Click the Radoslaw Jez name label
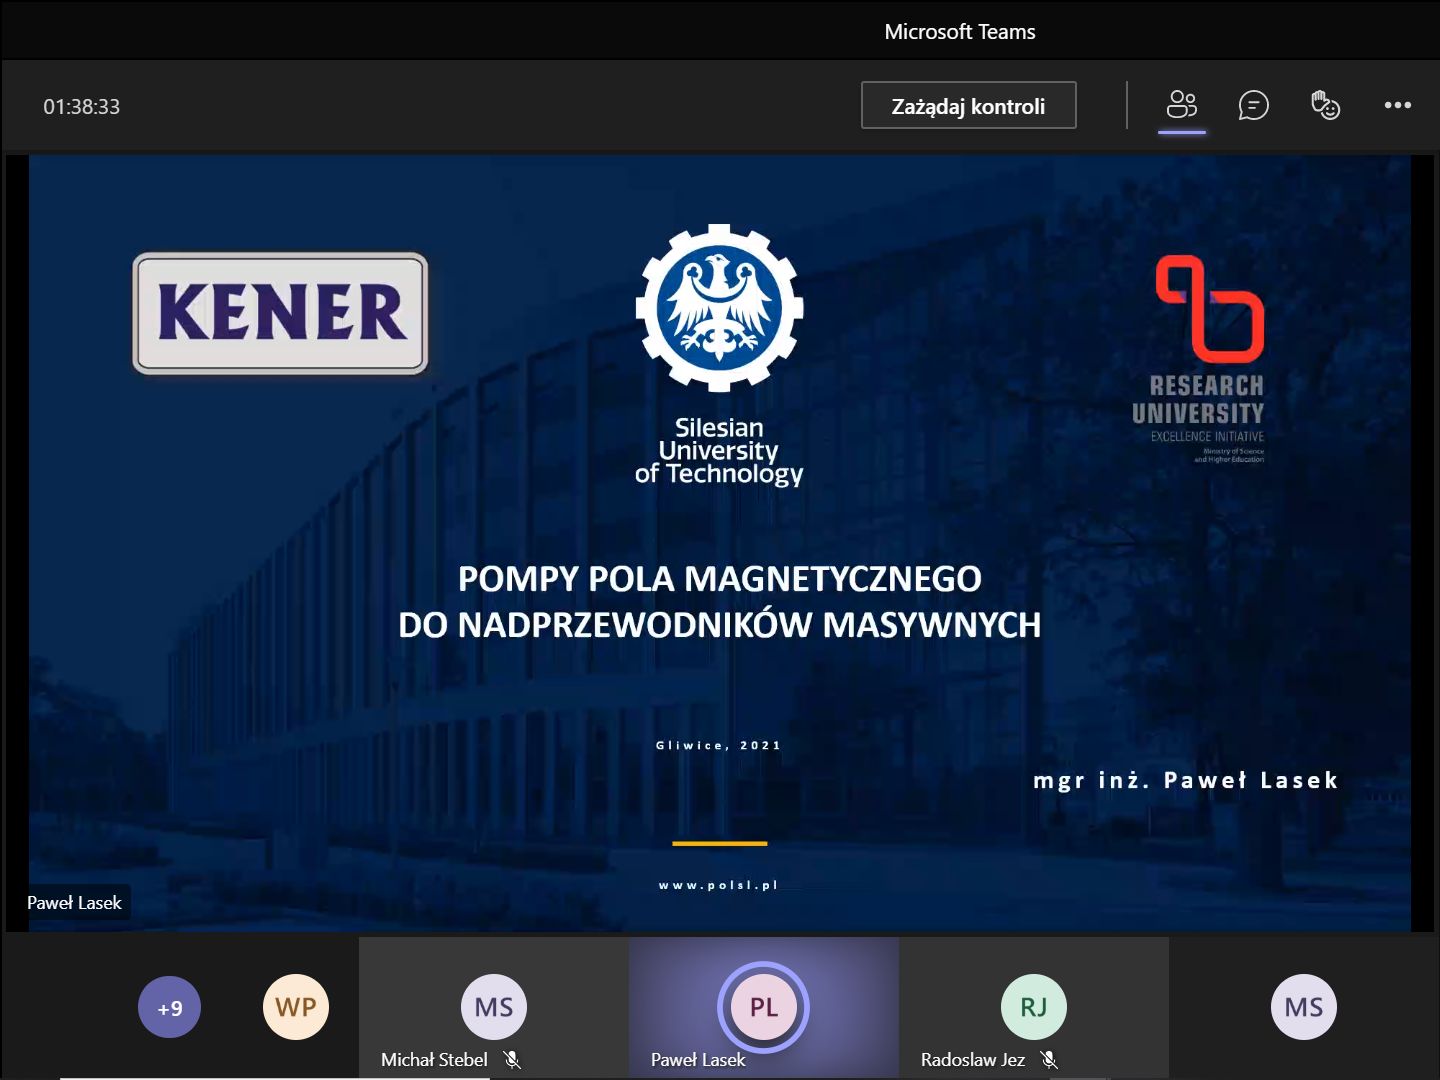The height and width of the screenshot is (1080, 1440). (972, 1059)
